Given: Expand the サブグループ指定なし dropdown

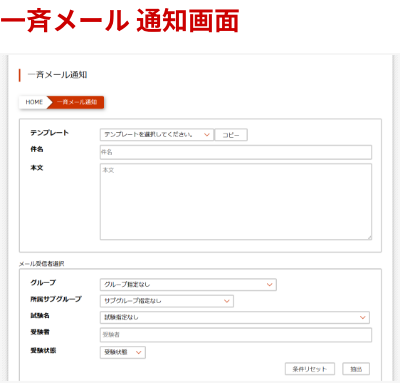Looking at the screenshot, I should tap(167, 301).
